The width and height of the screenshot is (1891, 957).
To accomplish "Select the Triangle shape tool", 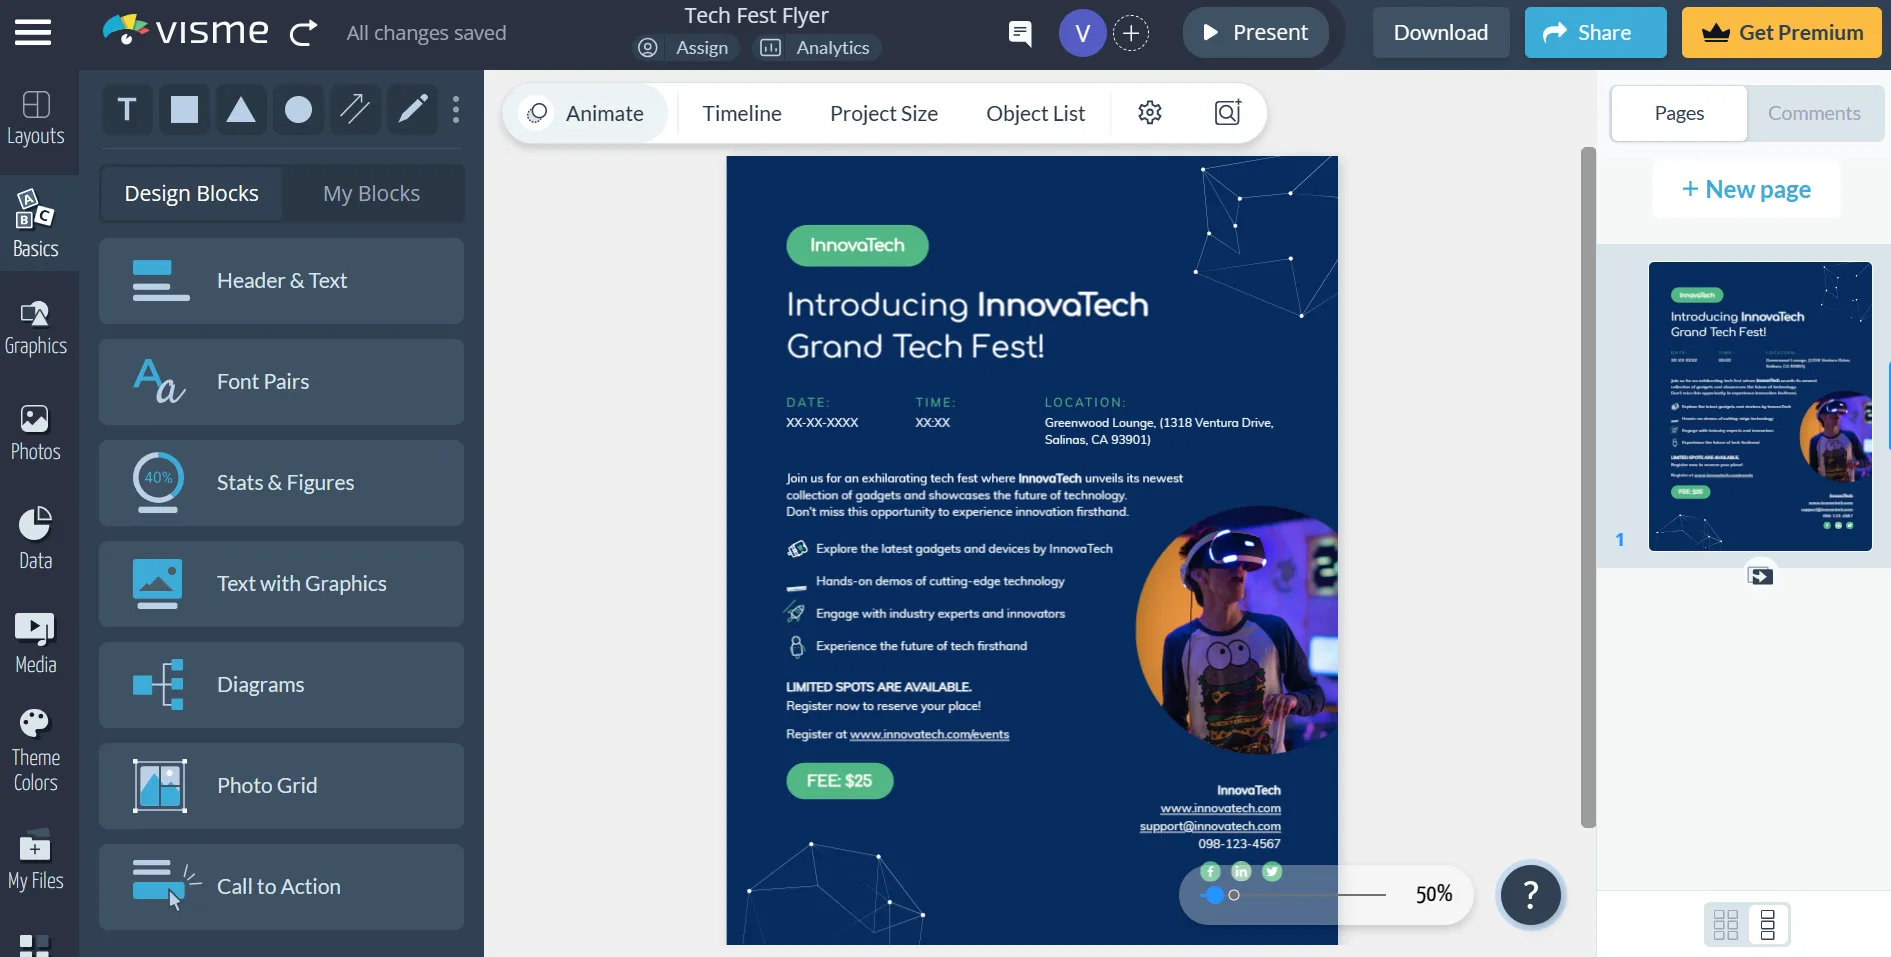I will coord(241,109).
